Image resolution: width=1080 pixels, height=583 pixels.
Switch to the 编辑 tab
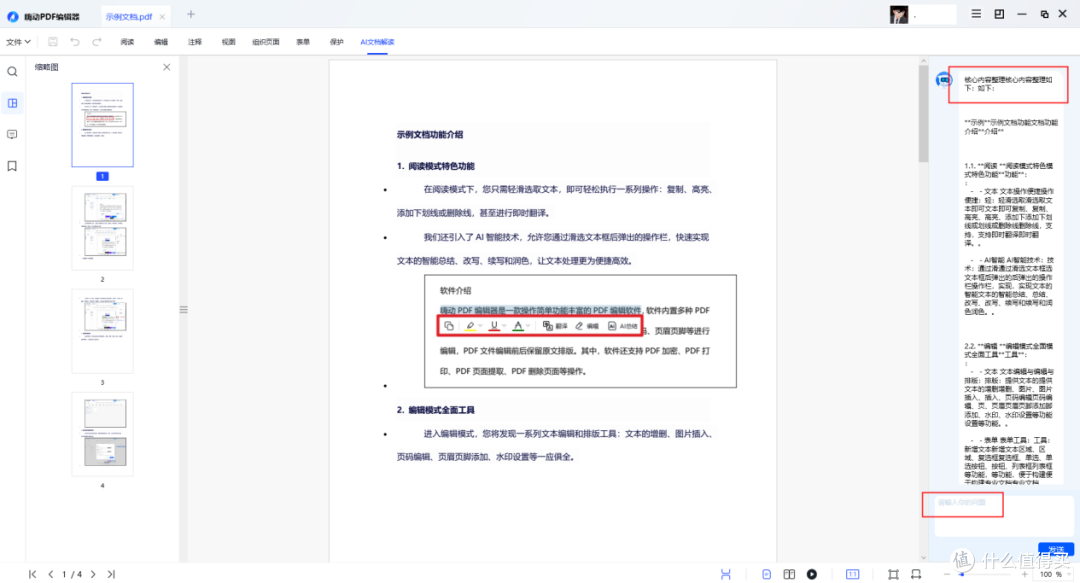point(161,42)
